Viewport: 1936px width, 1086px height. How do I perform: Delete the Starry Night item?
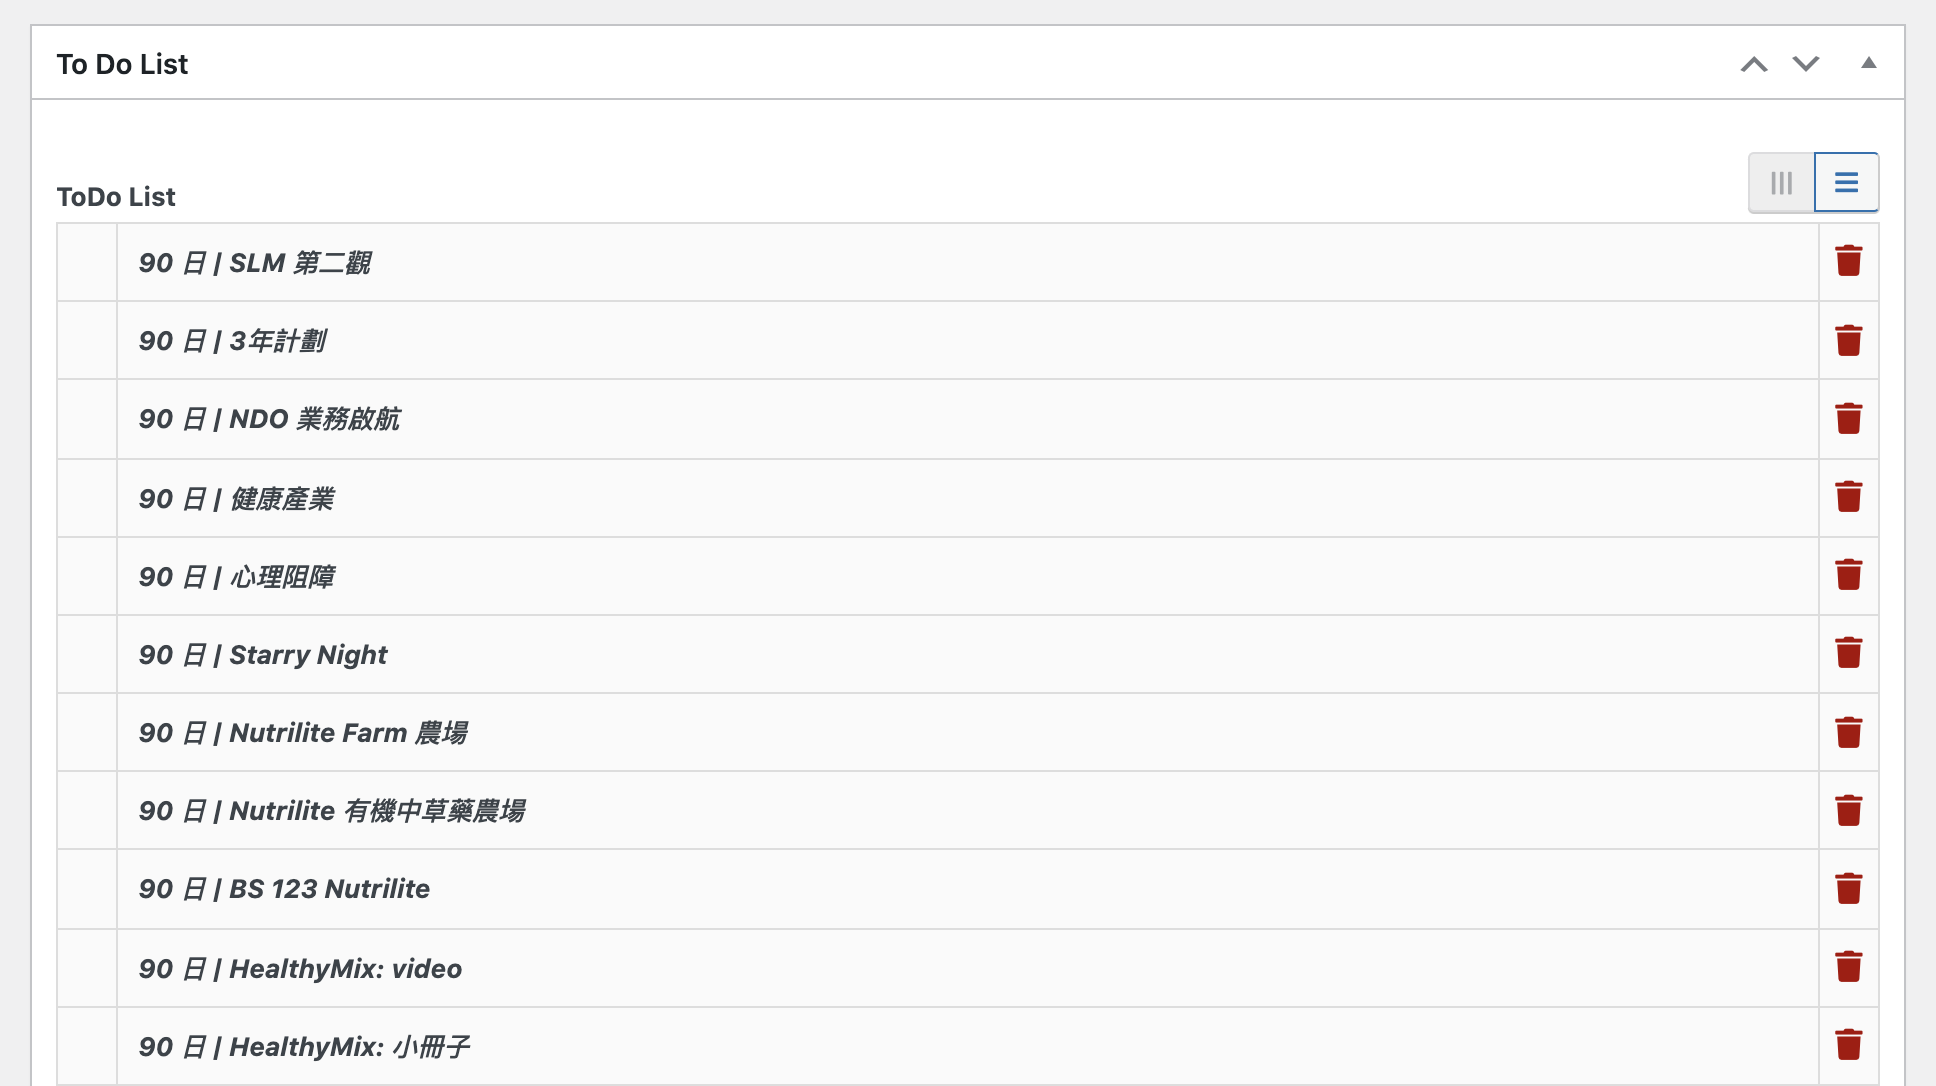[1848, 652]
